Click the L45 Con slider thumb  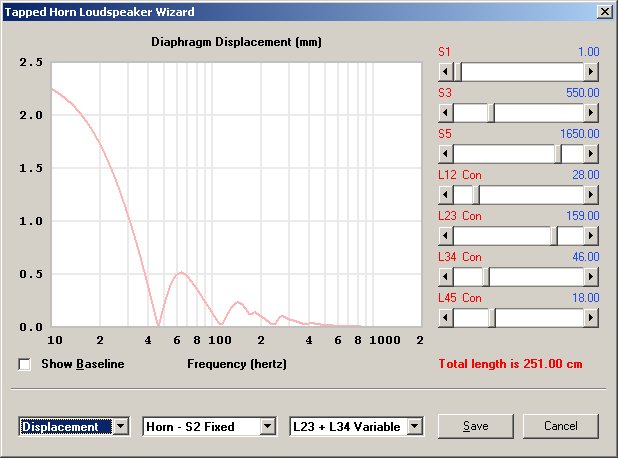(x=492, y=318)
